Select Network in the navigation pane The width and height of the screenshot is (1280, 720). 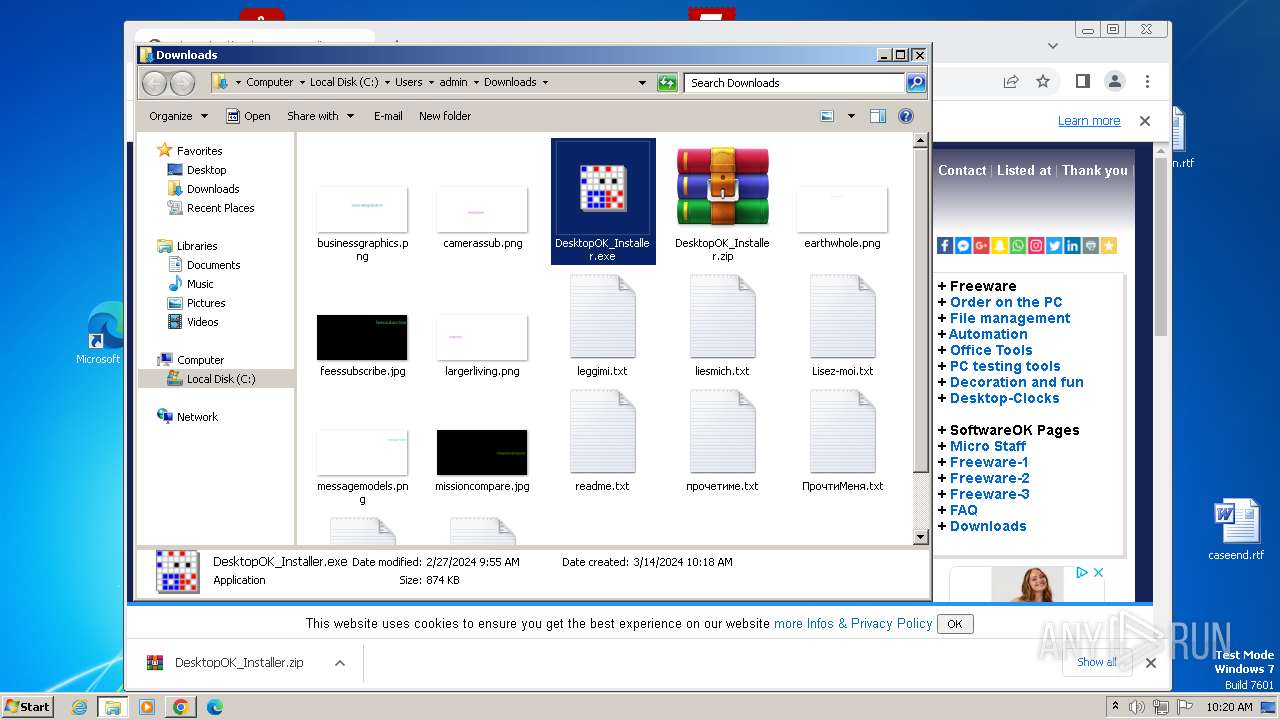[197, 417]
